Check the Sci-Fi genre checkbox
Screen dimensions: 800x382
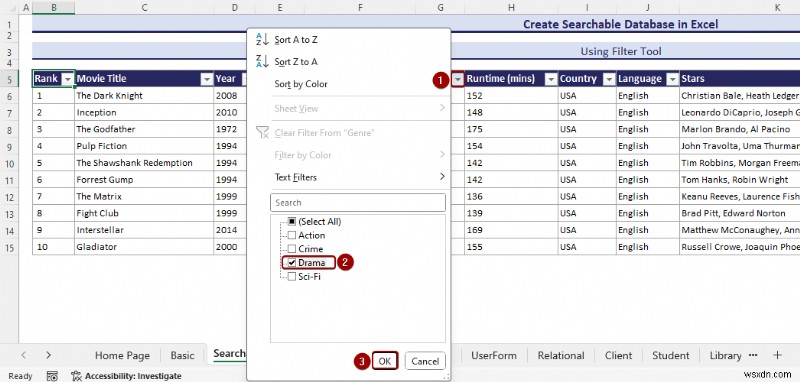(x=292, y=276)
